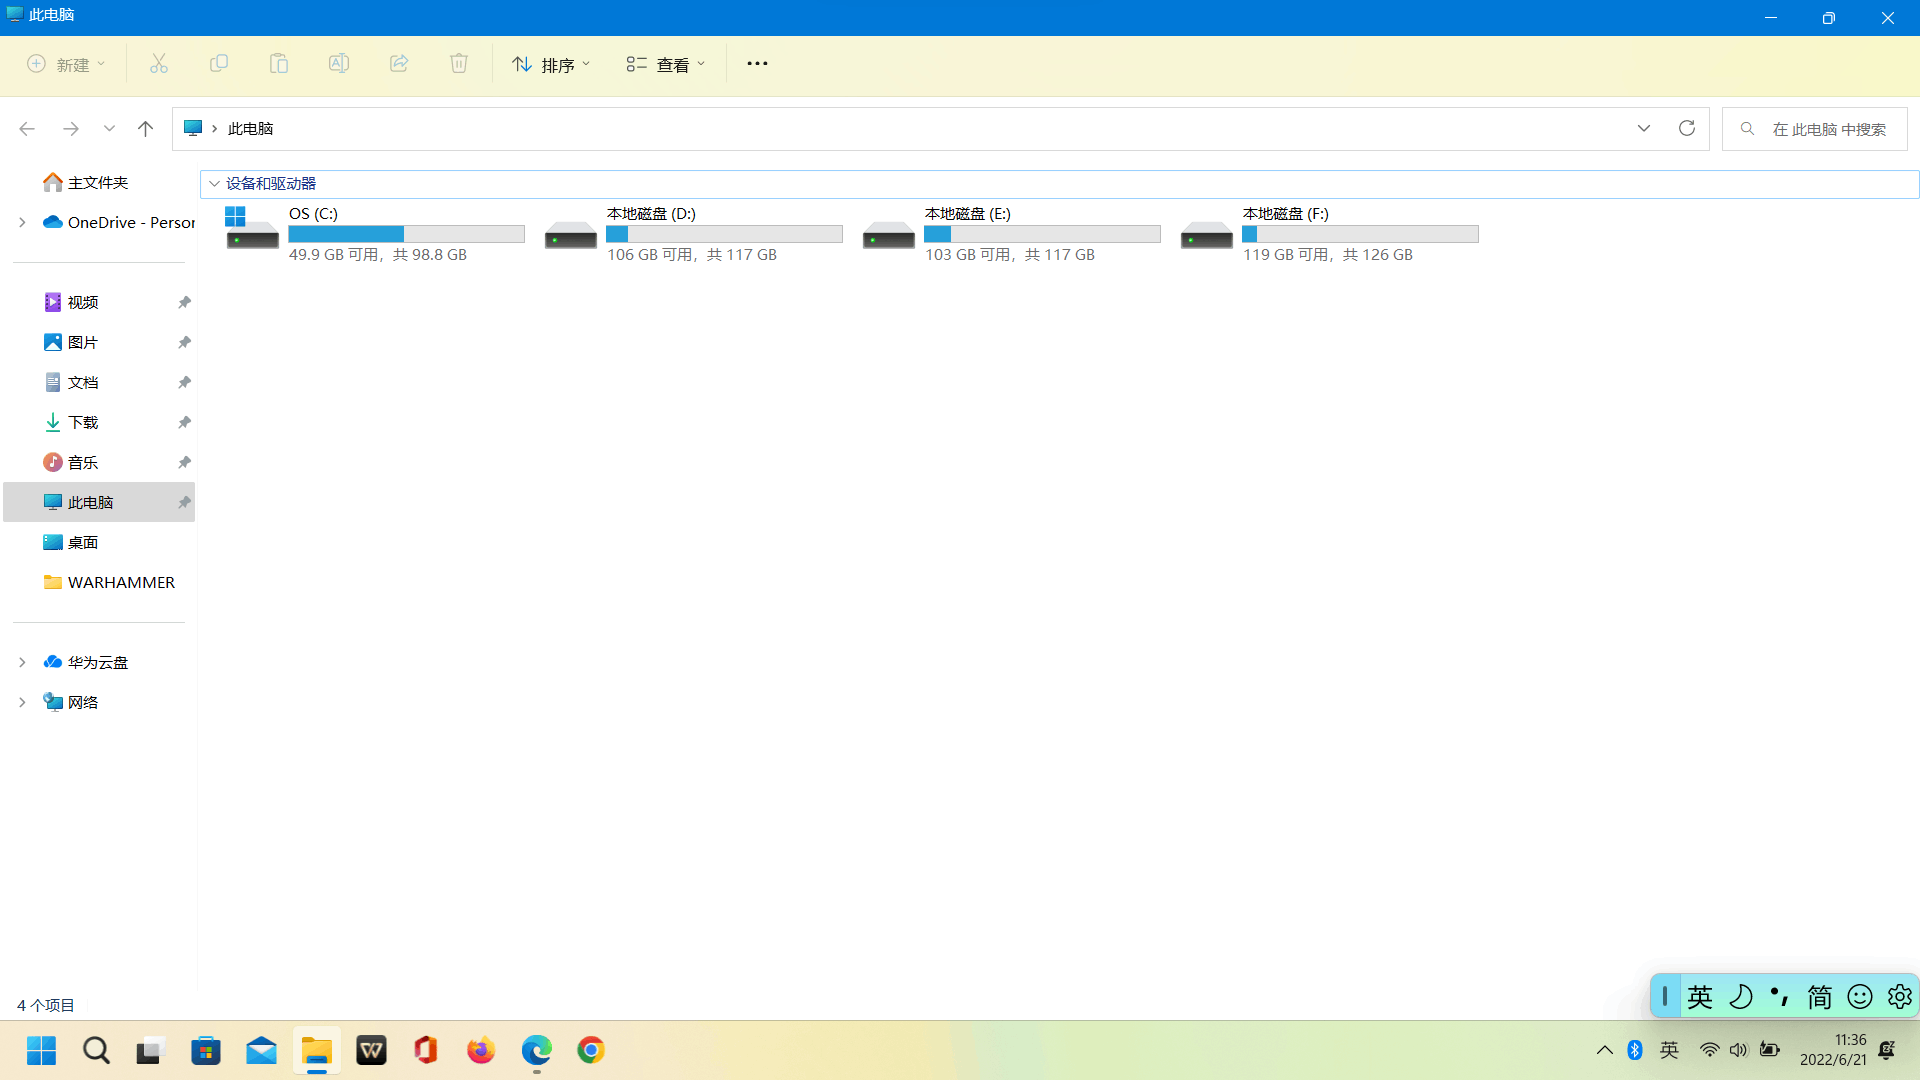Screen dimensions: 1920x1080
Task: Open the three-dot more options menu
Action: (x=757, y=64)
